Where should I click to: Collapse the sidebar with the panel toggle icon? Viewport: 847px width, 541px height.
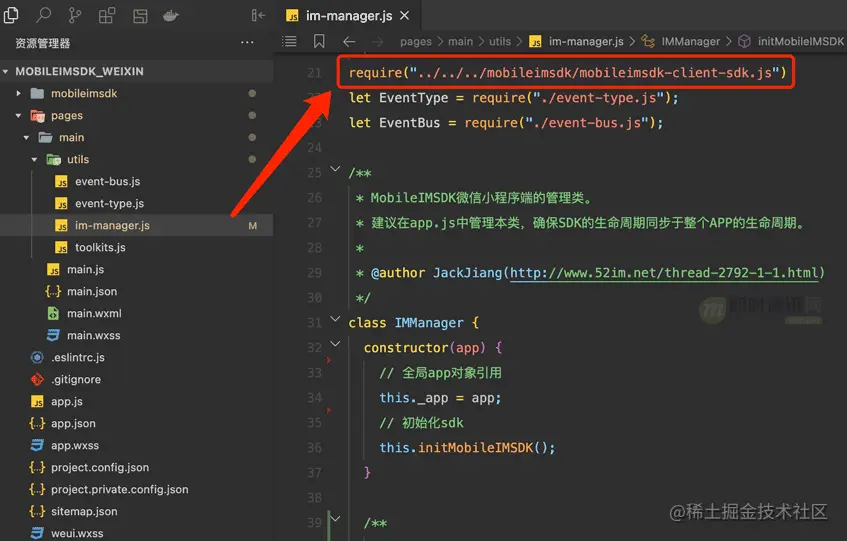pyautogui.click(x=258, y=15)
